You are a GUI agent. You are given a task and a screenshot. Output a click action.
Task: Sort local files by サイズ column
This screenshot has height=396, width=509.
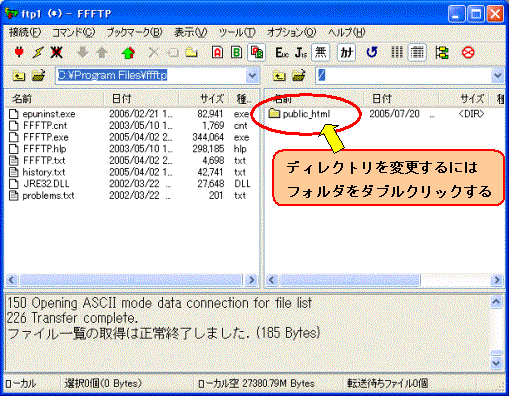click(x=204, y=99)
